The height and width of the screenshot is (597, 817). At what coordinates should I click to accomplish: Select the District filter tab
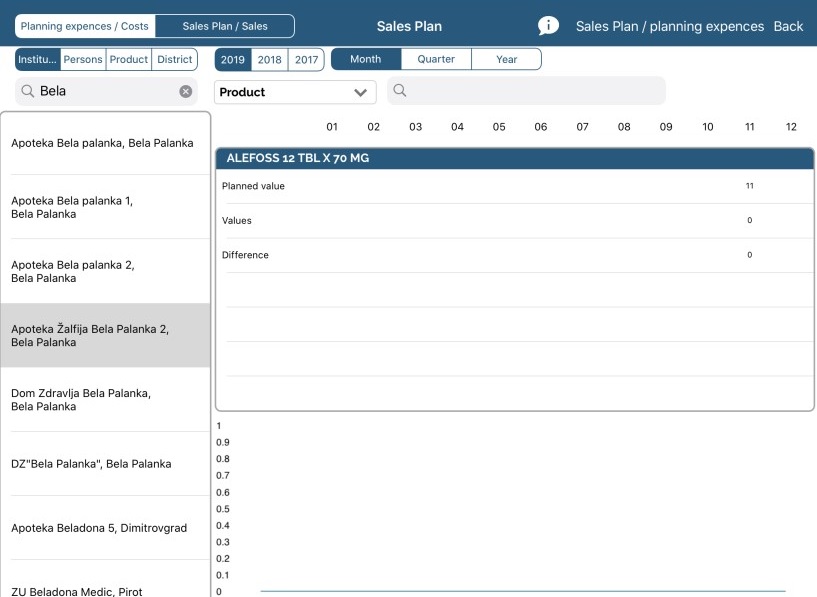pyautogui.click(x=174, y=60)
